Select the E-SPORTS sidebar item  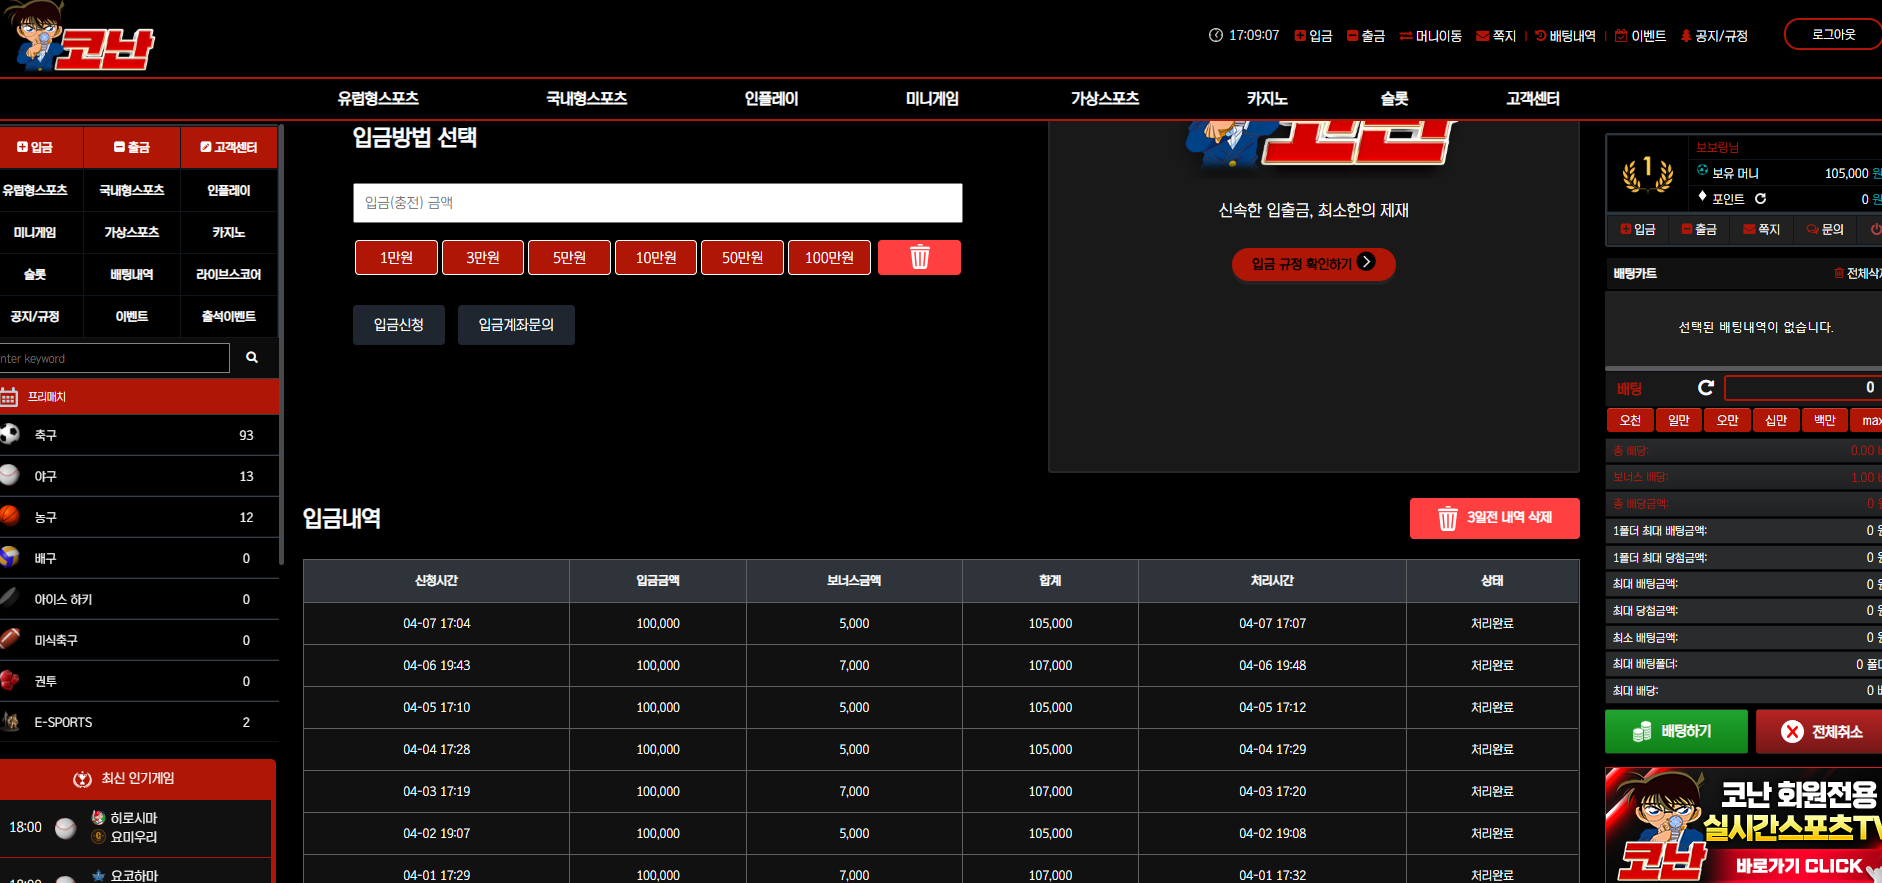click(139, 722)
